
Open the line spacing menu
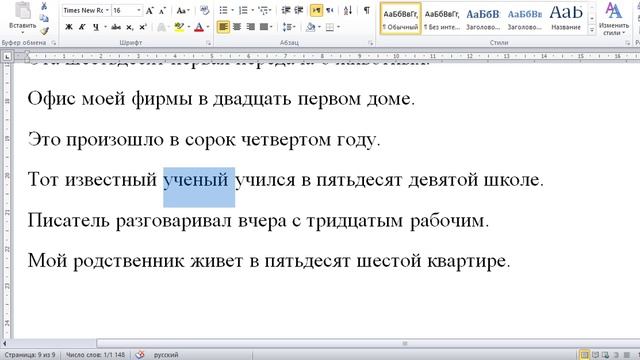tap(289, 27)
